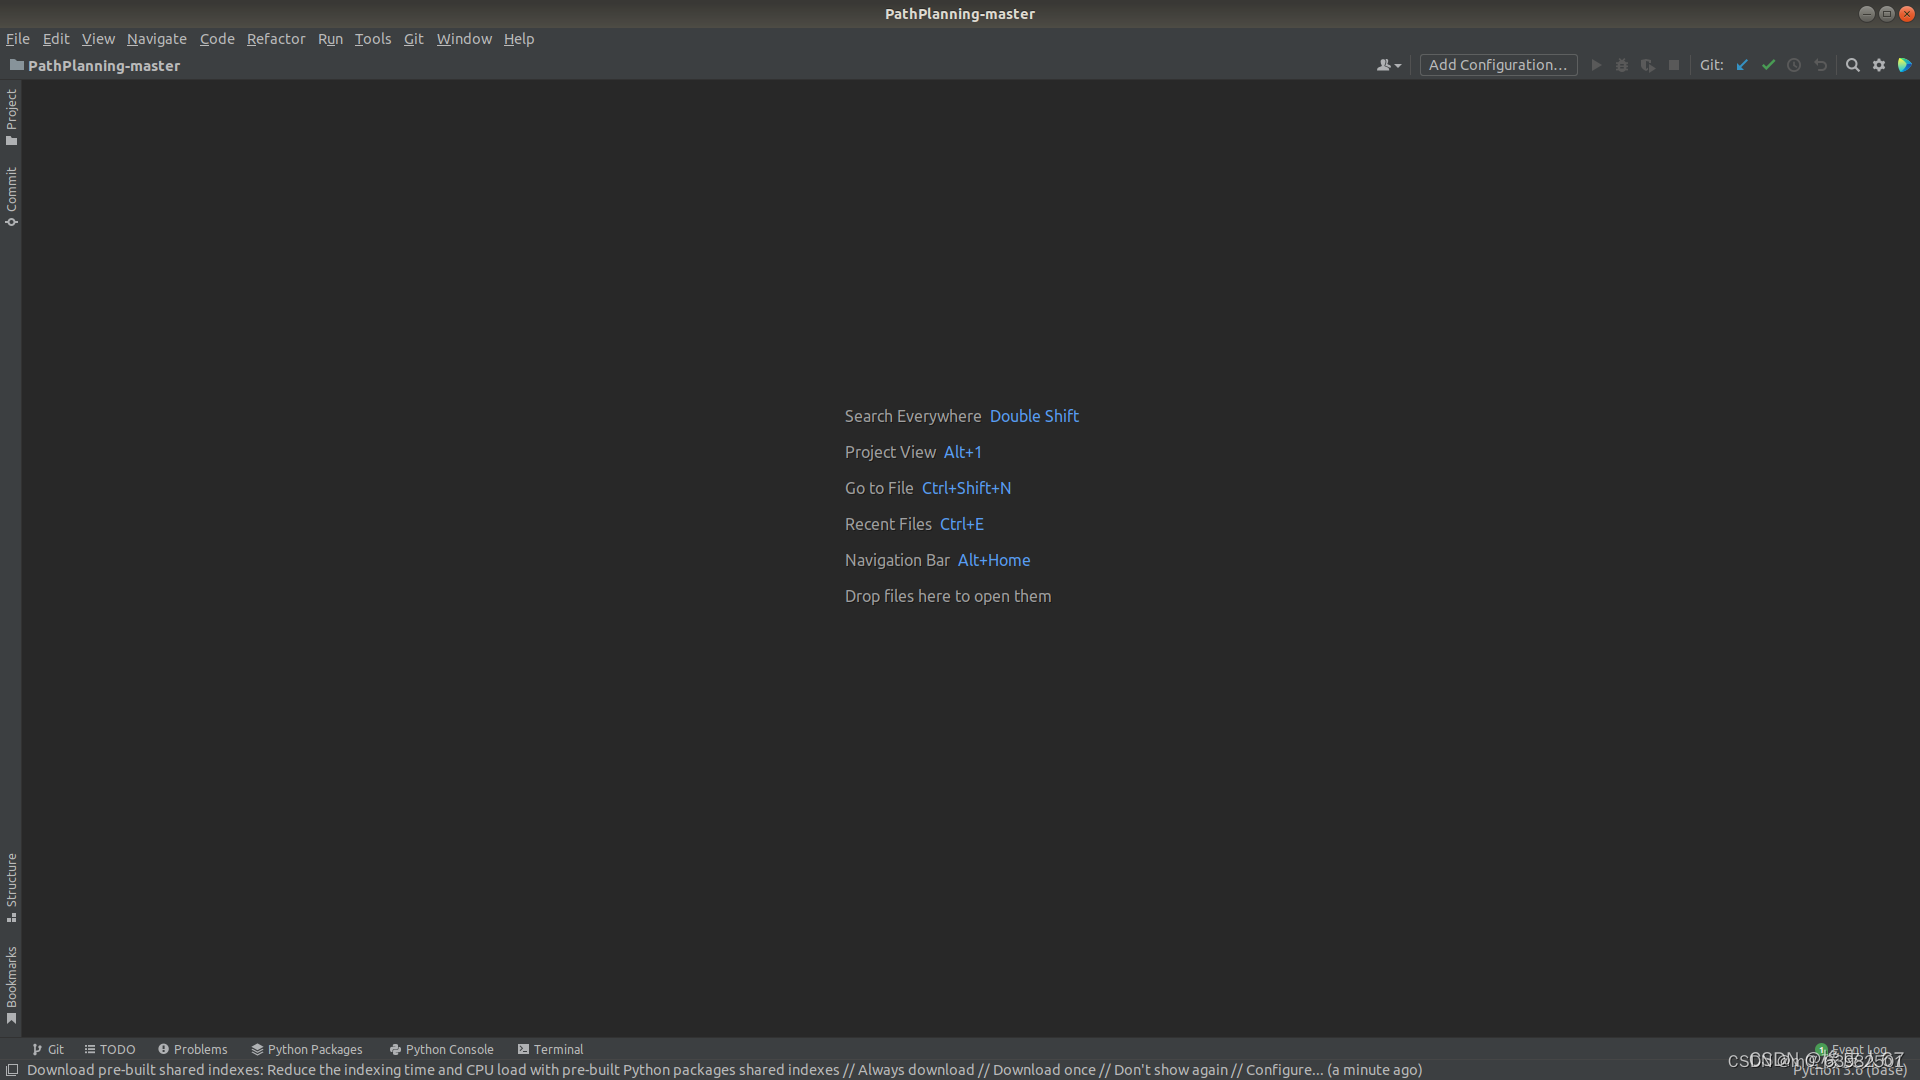Image resolution: width=1920 pixels, height=1080 pixels.
Task: Click the Git checkmark status icon
Action: pos(1767,65)
